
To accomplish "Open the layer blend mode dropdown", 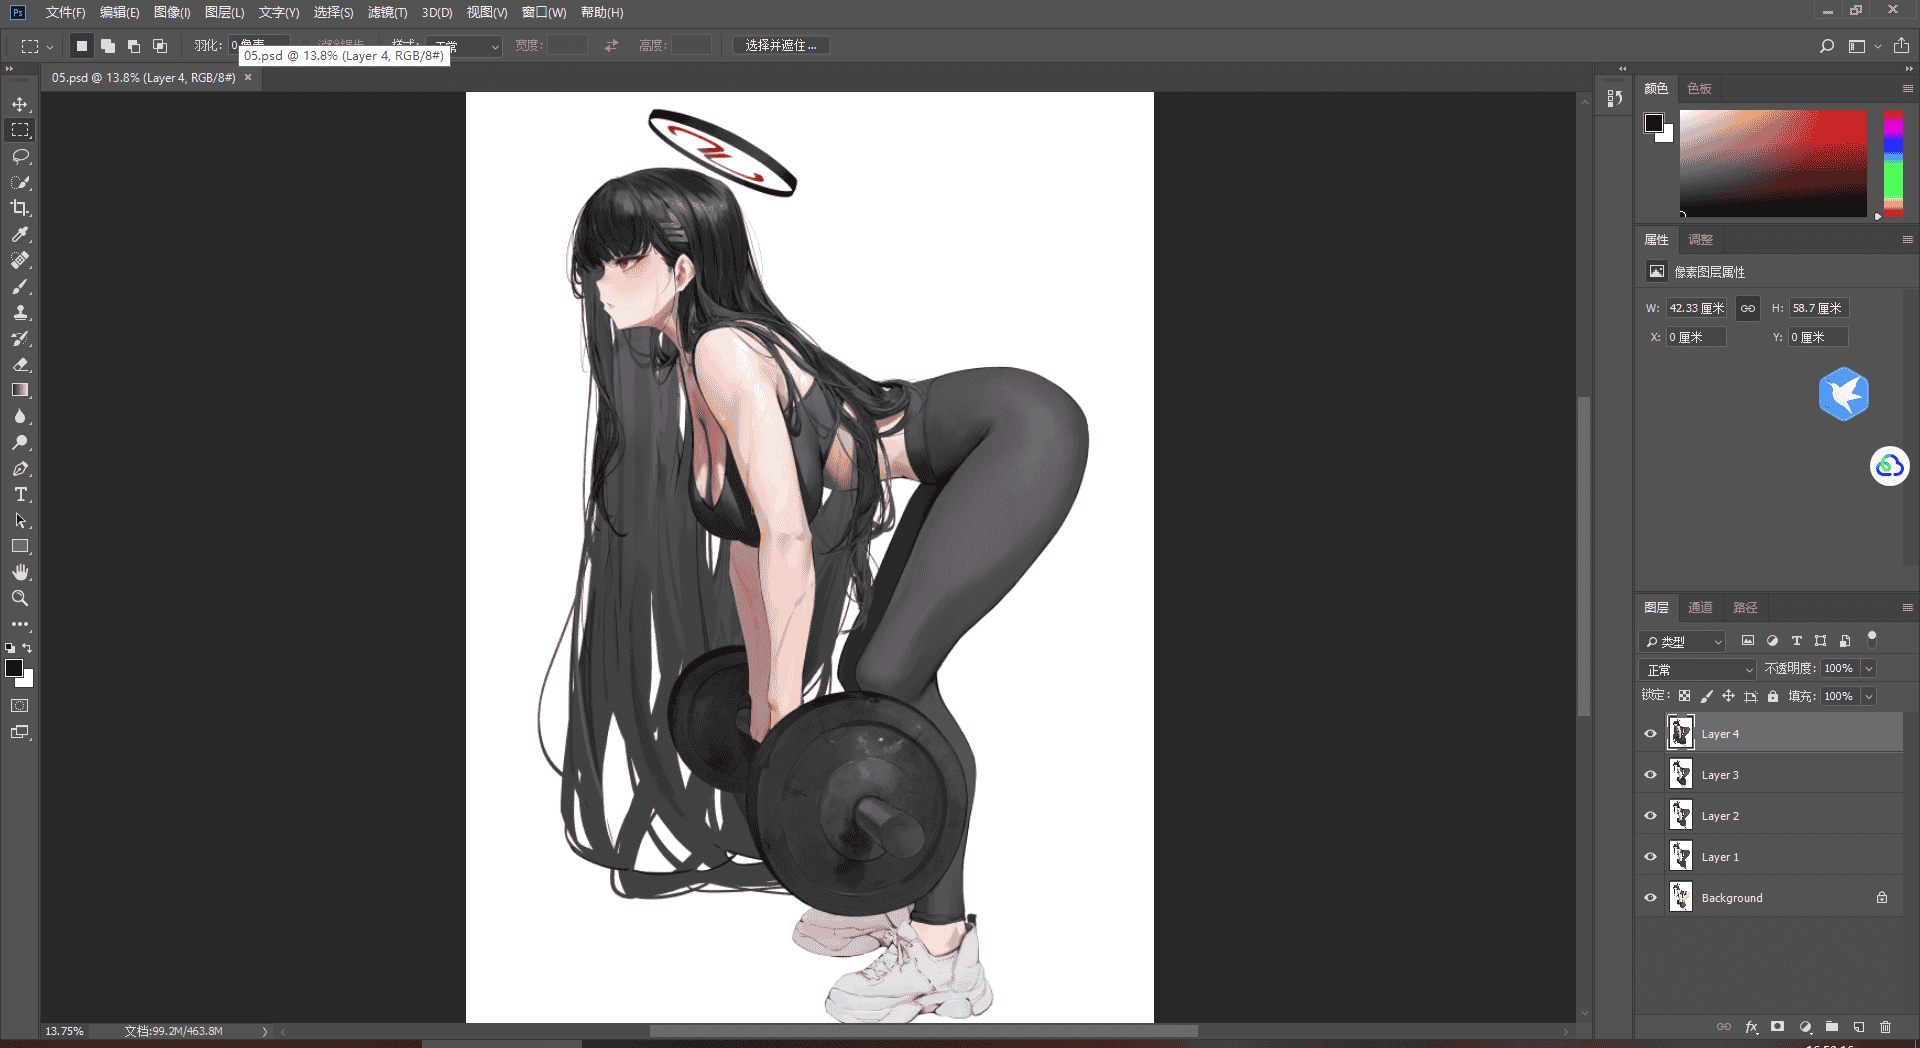I will [x=1697, y=669].
